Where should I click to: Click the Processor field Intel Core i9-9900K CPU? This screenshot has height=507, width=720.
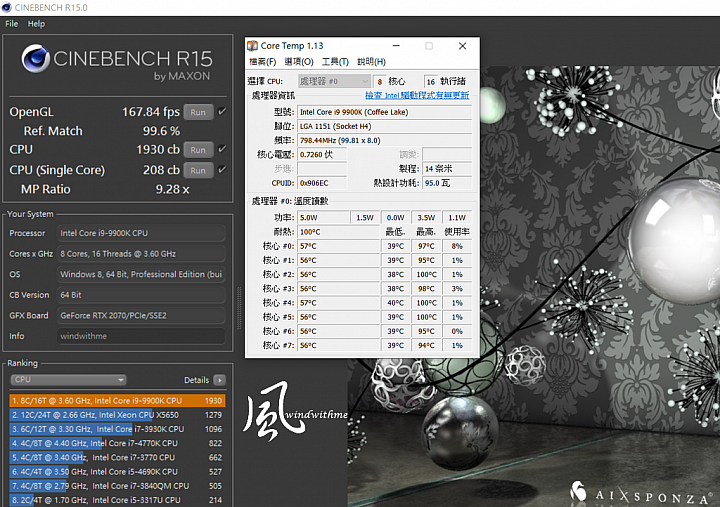[x=141, y=233]
